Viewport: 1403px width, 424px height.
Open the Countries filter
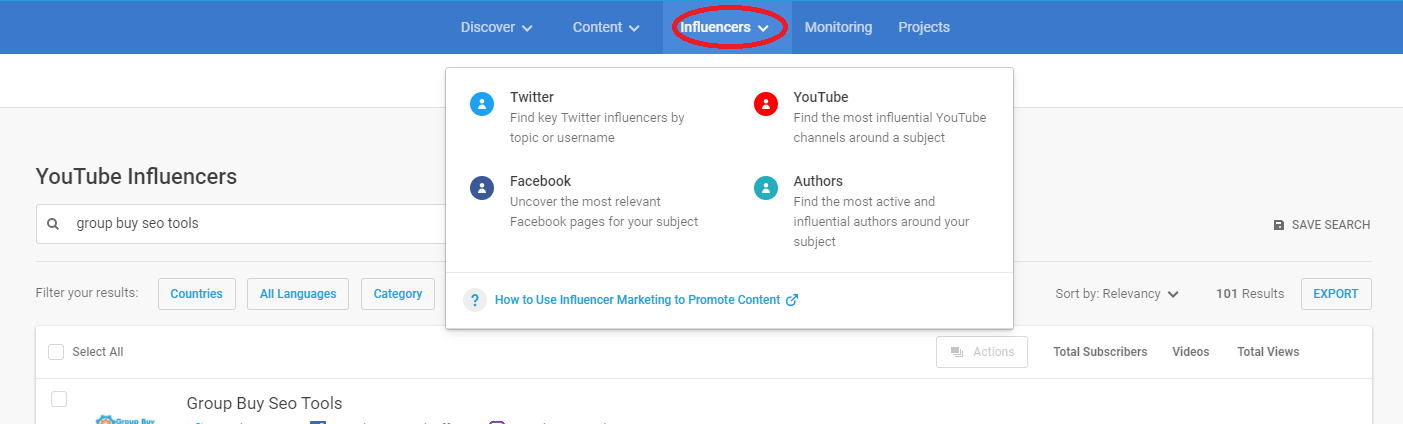point(197,294)
